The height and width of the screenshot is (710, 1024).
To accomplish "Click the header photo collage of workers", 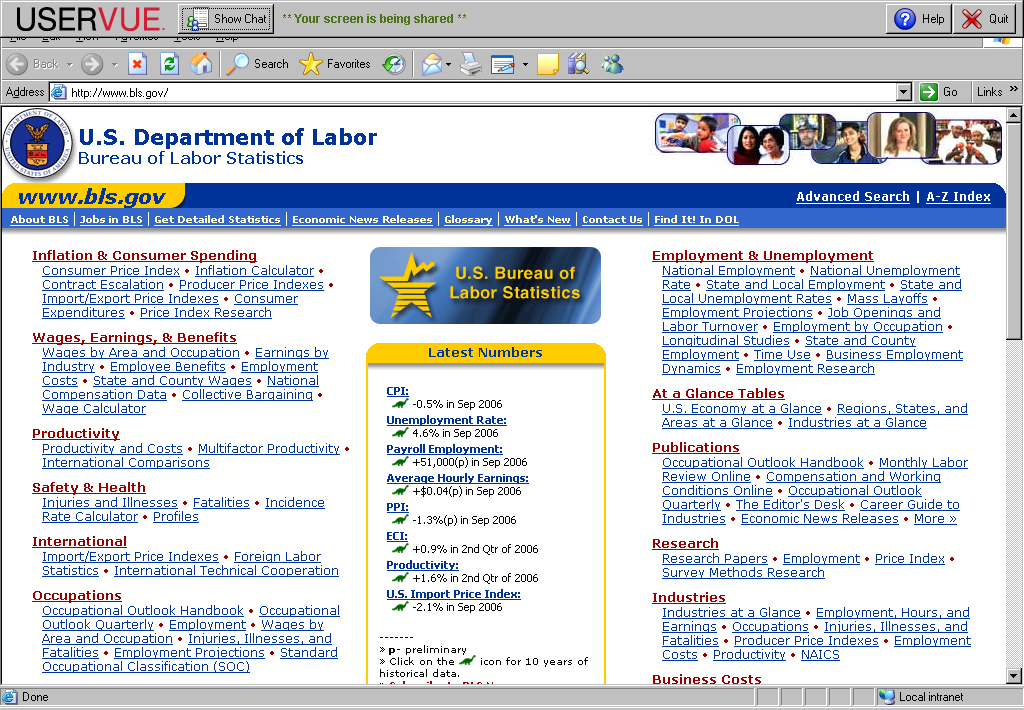I will pyautogui.click(x=828, y=138).
